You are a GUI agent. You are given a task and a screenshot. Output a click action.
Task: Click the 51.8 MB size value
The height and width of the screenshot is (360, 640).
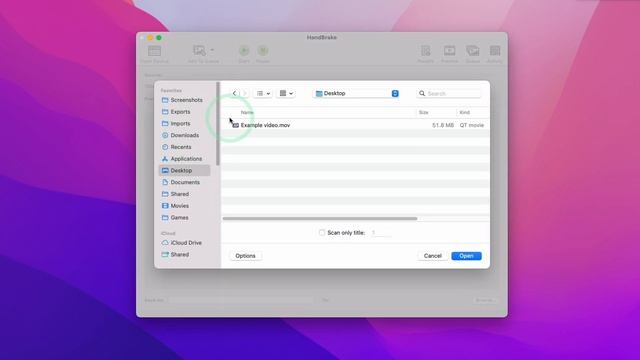(x=443, y=125)
